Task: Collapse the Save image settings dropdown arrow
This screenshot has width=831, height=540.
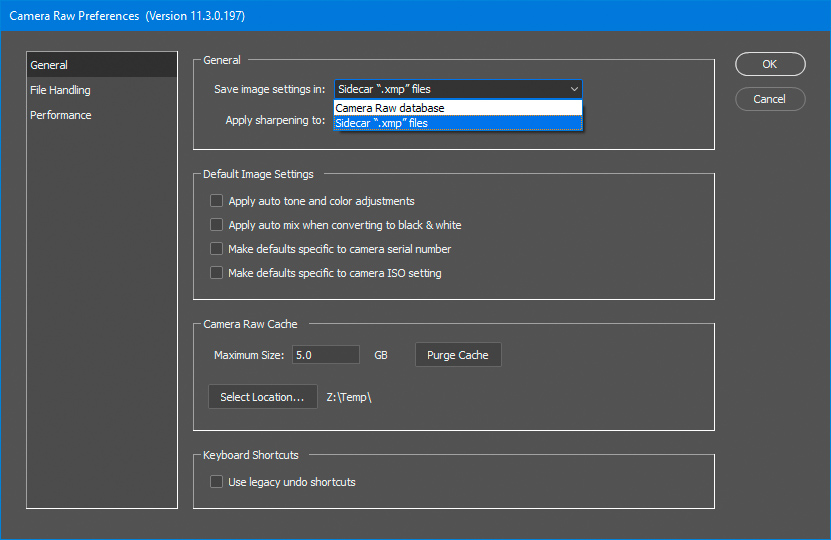Action: click(x=574, y=89)
